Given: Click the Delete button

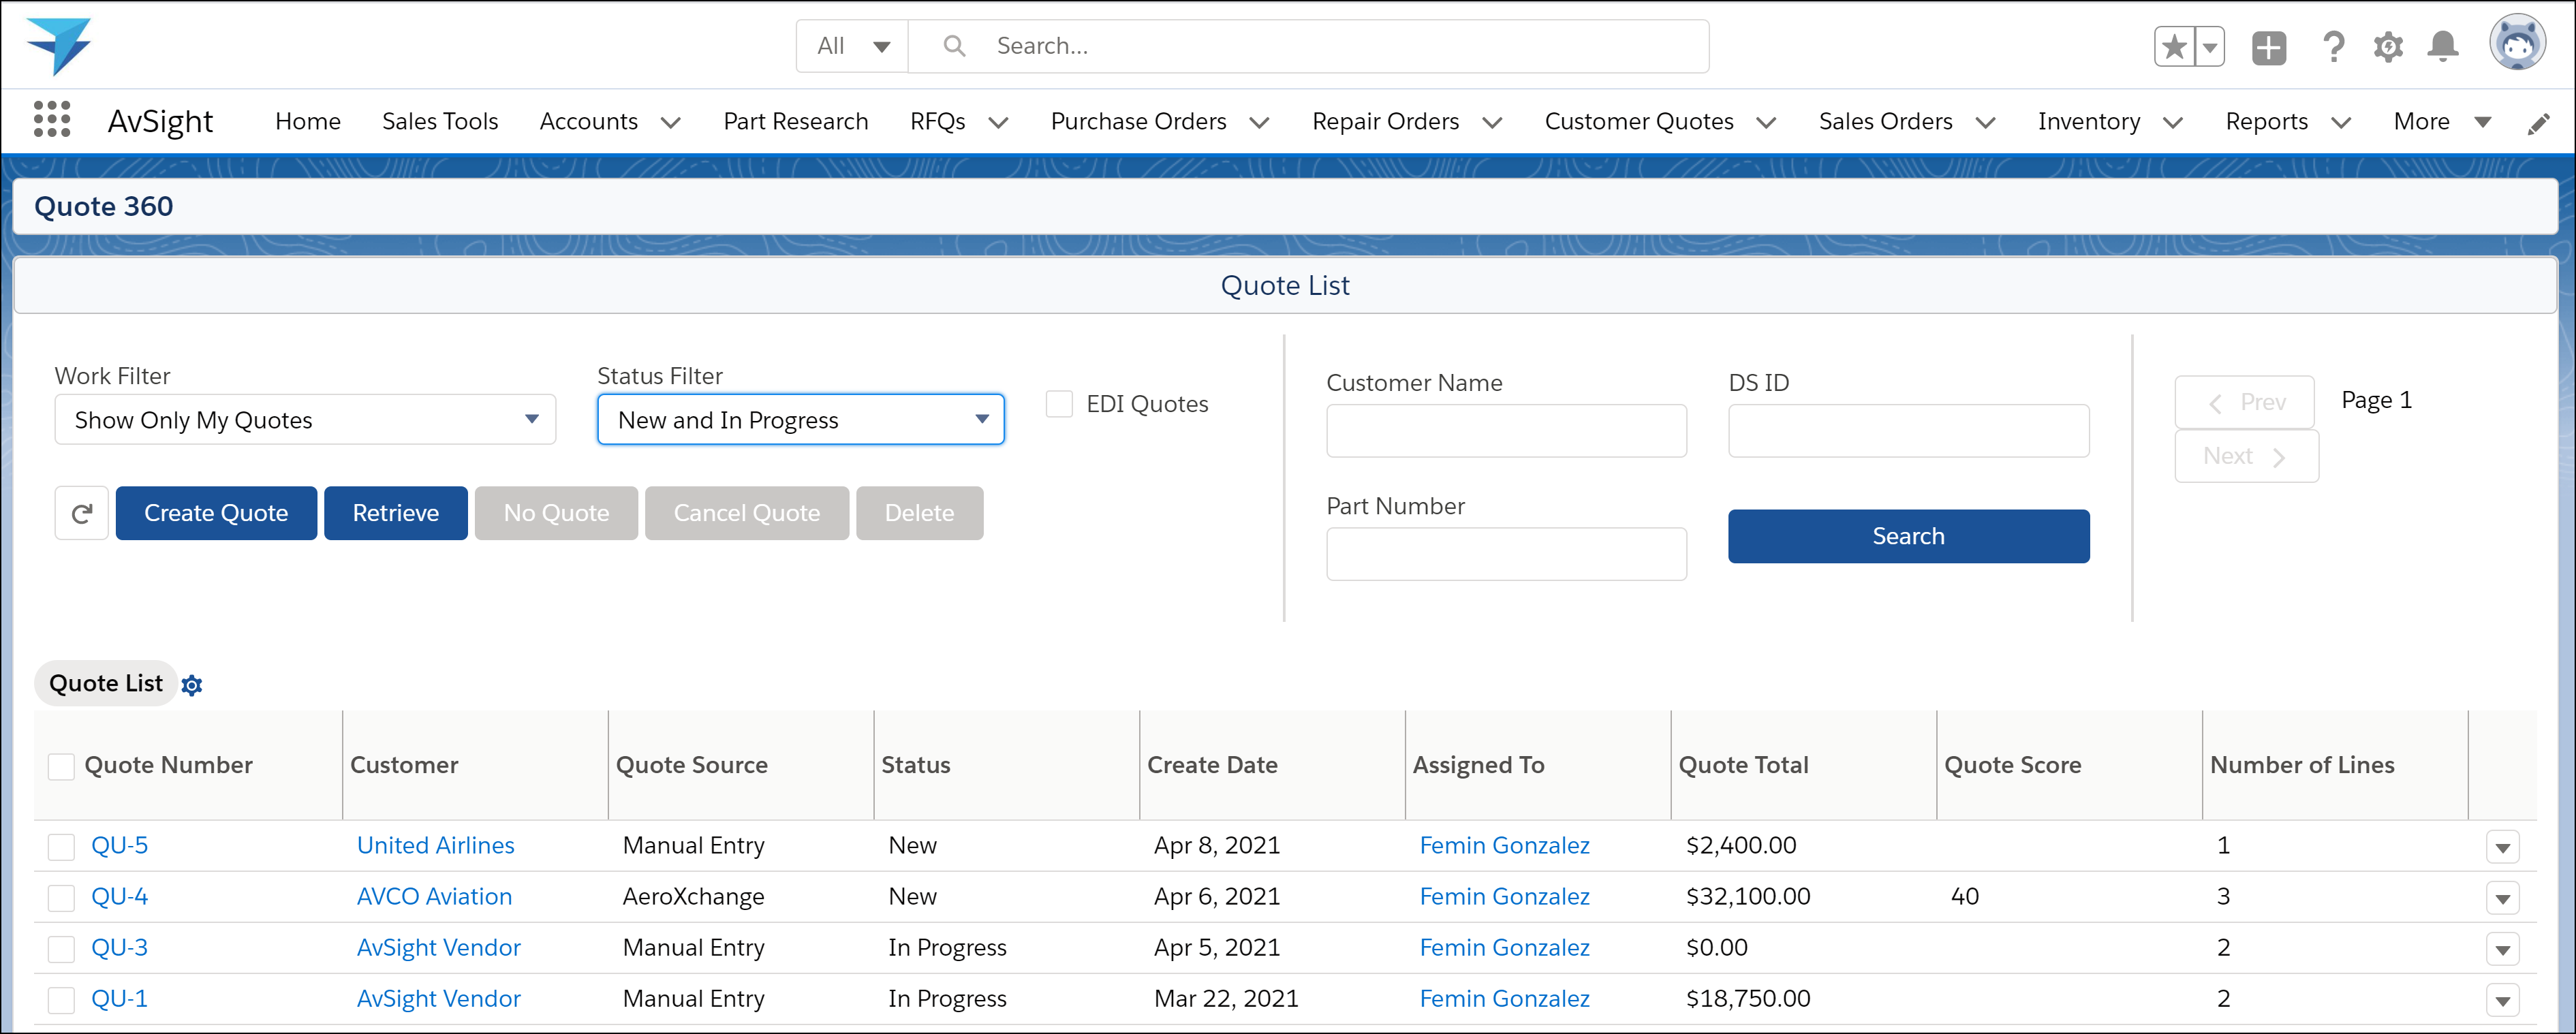Looking at the screenshot, I should (920, 513).
